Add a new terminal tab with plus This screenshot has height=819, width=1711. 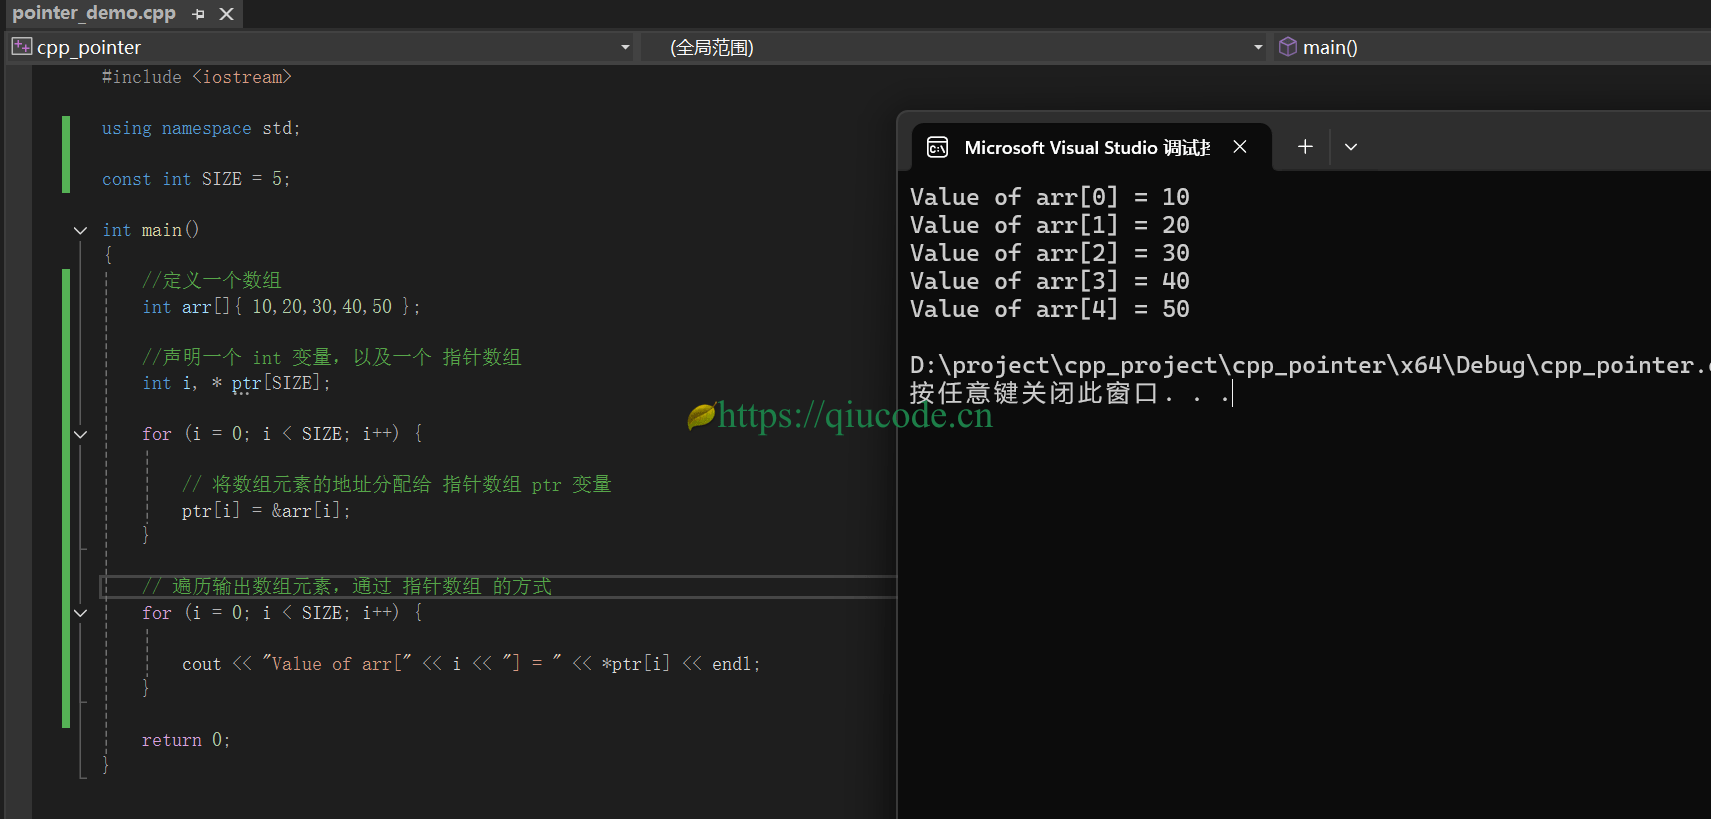pos(1305,147)
